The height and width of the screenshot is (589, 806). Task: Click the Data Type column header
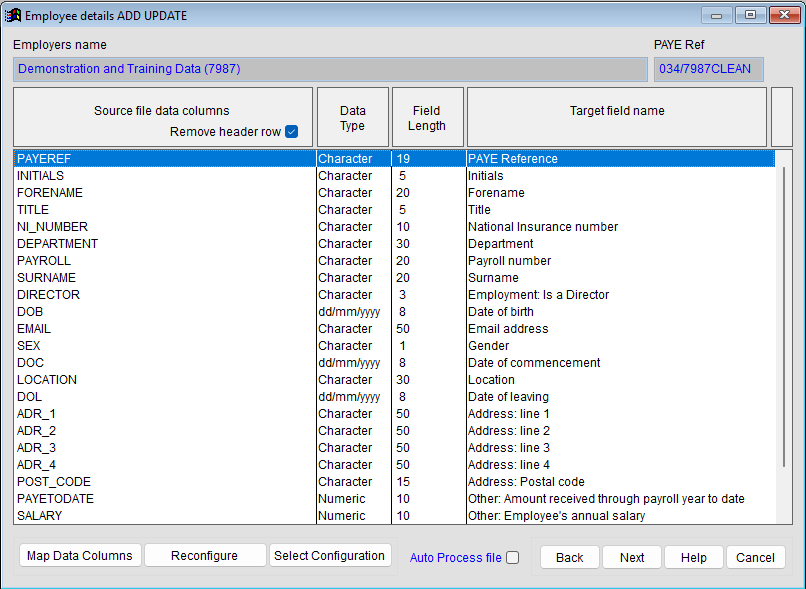[x=353, y=118]
